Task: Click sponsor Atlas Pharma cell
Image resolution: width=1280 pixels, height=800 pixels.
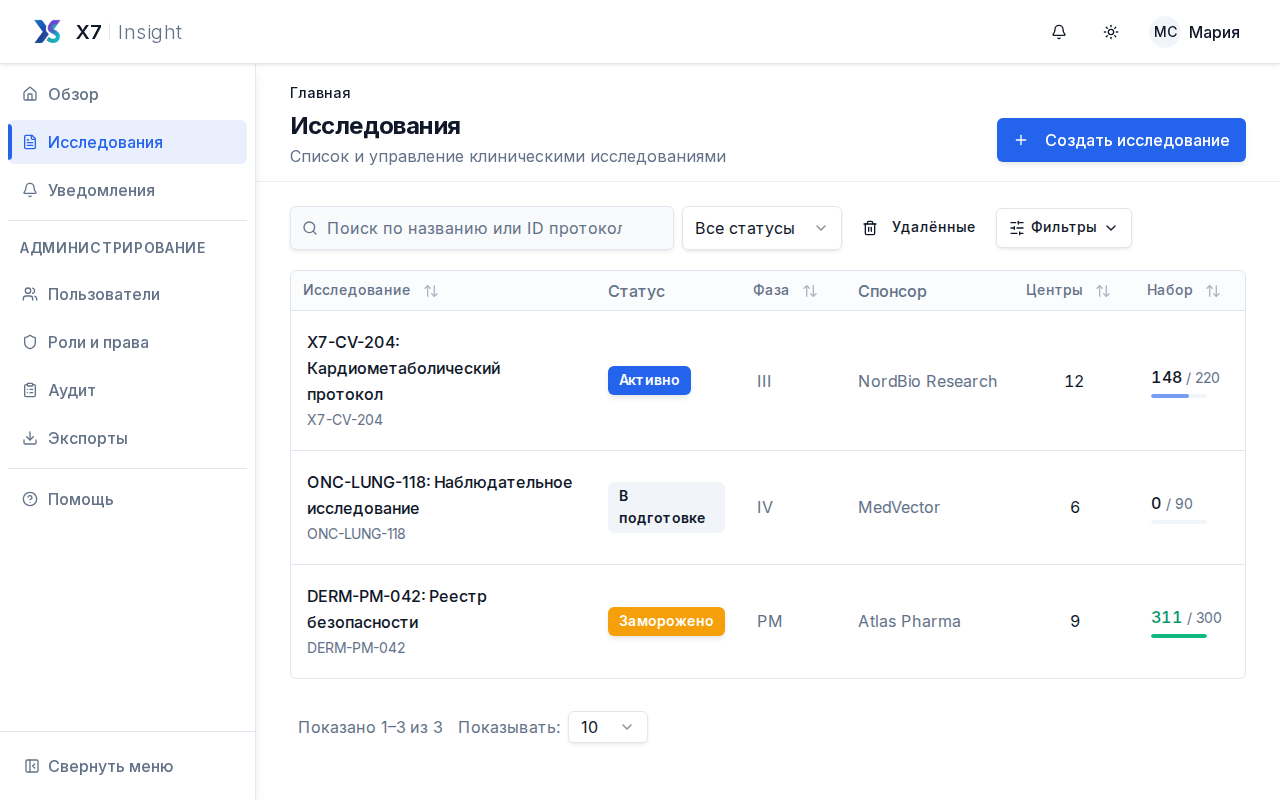Action: tap(909, 621)
